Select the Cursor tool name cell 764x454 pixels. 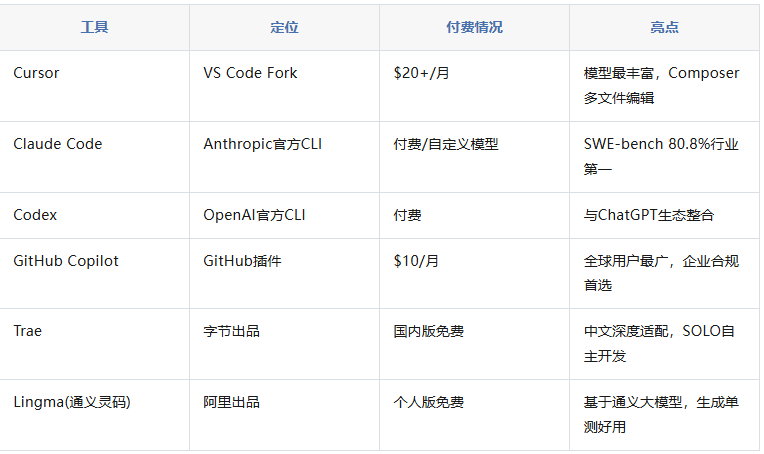click(x=95, y=86)
